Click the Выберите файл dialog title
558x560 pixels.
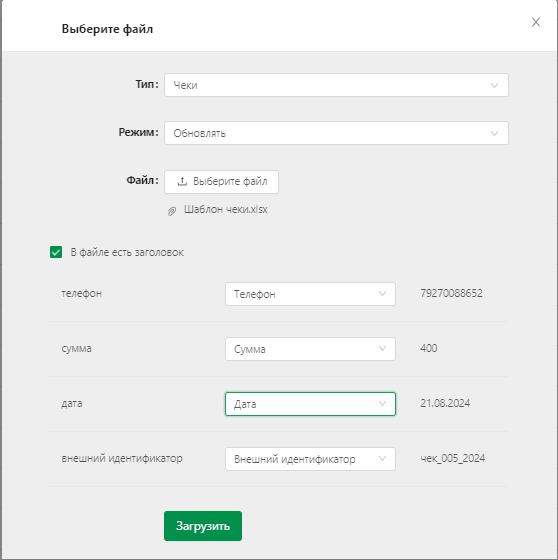click(x=107, y=29)
